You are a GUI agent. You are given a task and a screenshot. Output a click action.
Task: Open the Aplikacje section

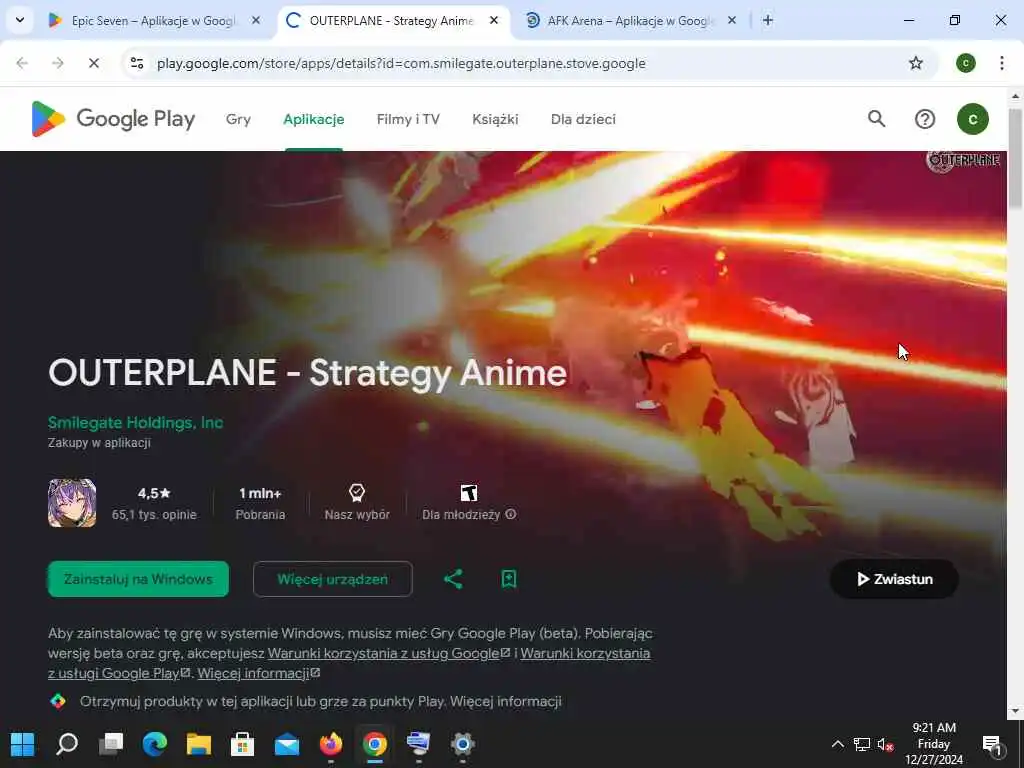313,119
